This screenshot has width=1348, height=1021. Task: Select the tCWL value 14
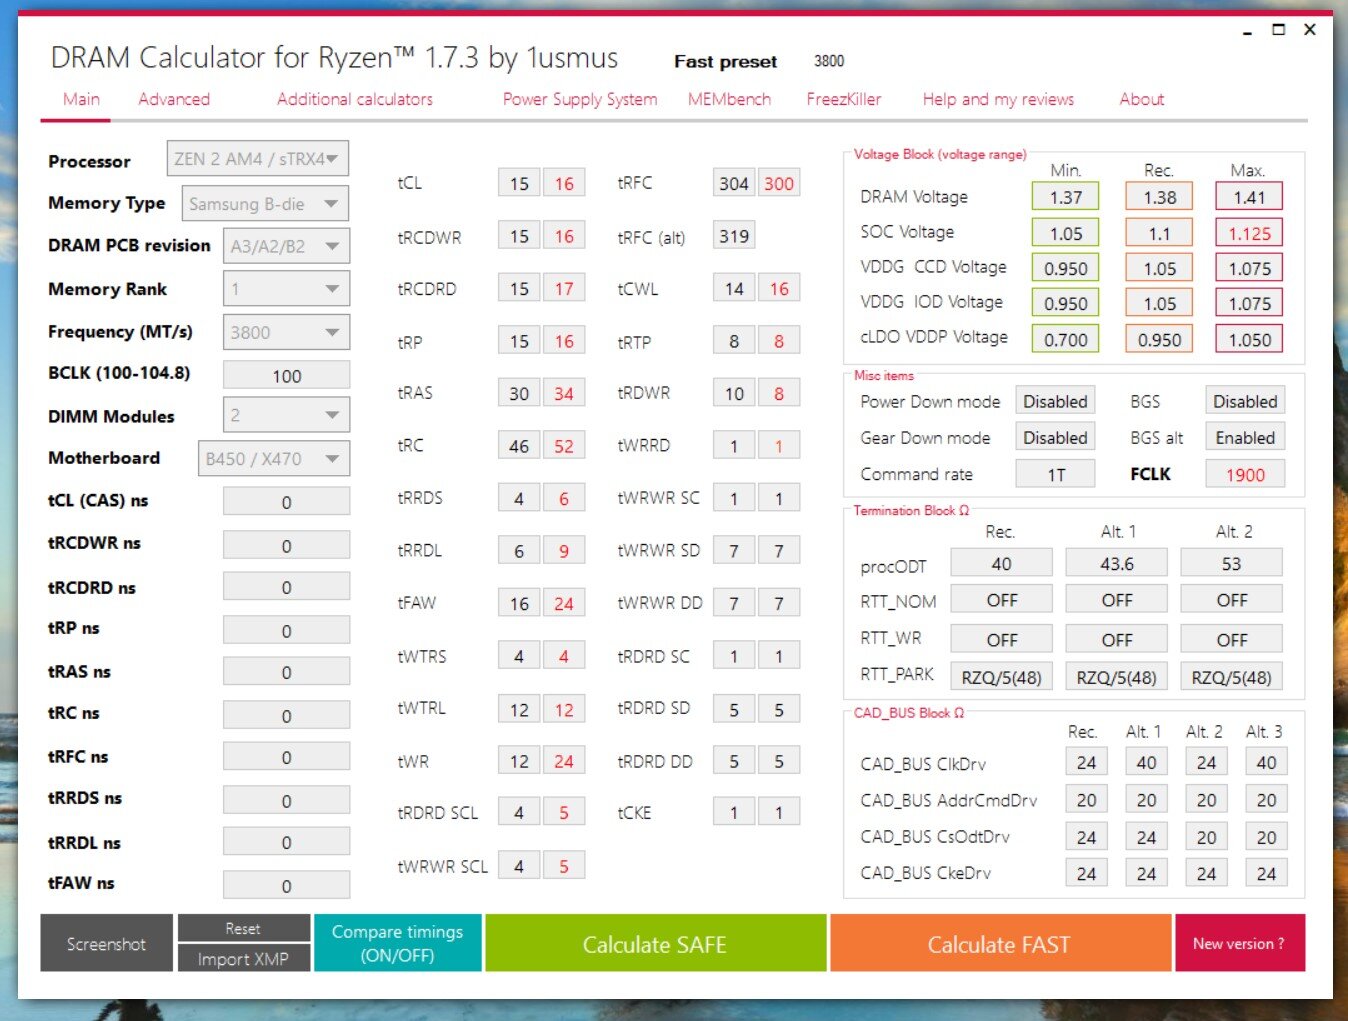(734, 288)
